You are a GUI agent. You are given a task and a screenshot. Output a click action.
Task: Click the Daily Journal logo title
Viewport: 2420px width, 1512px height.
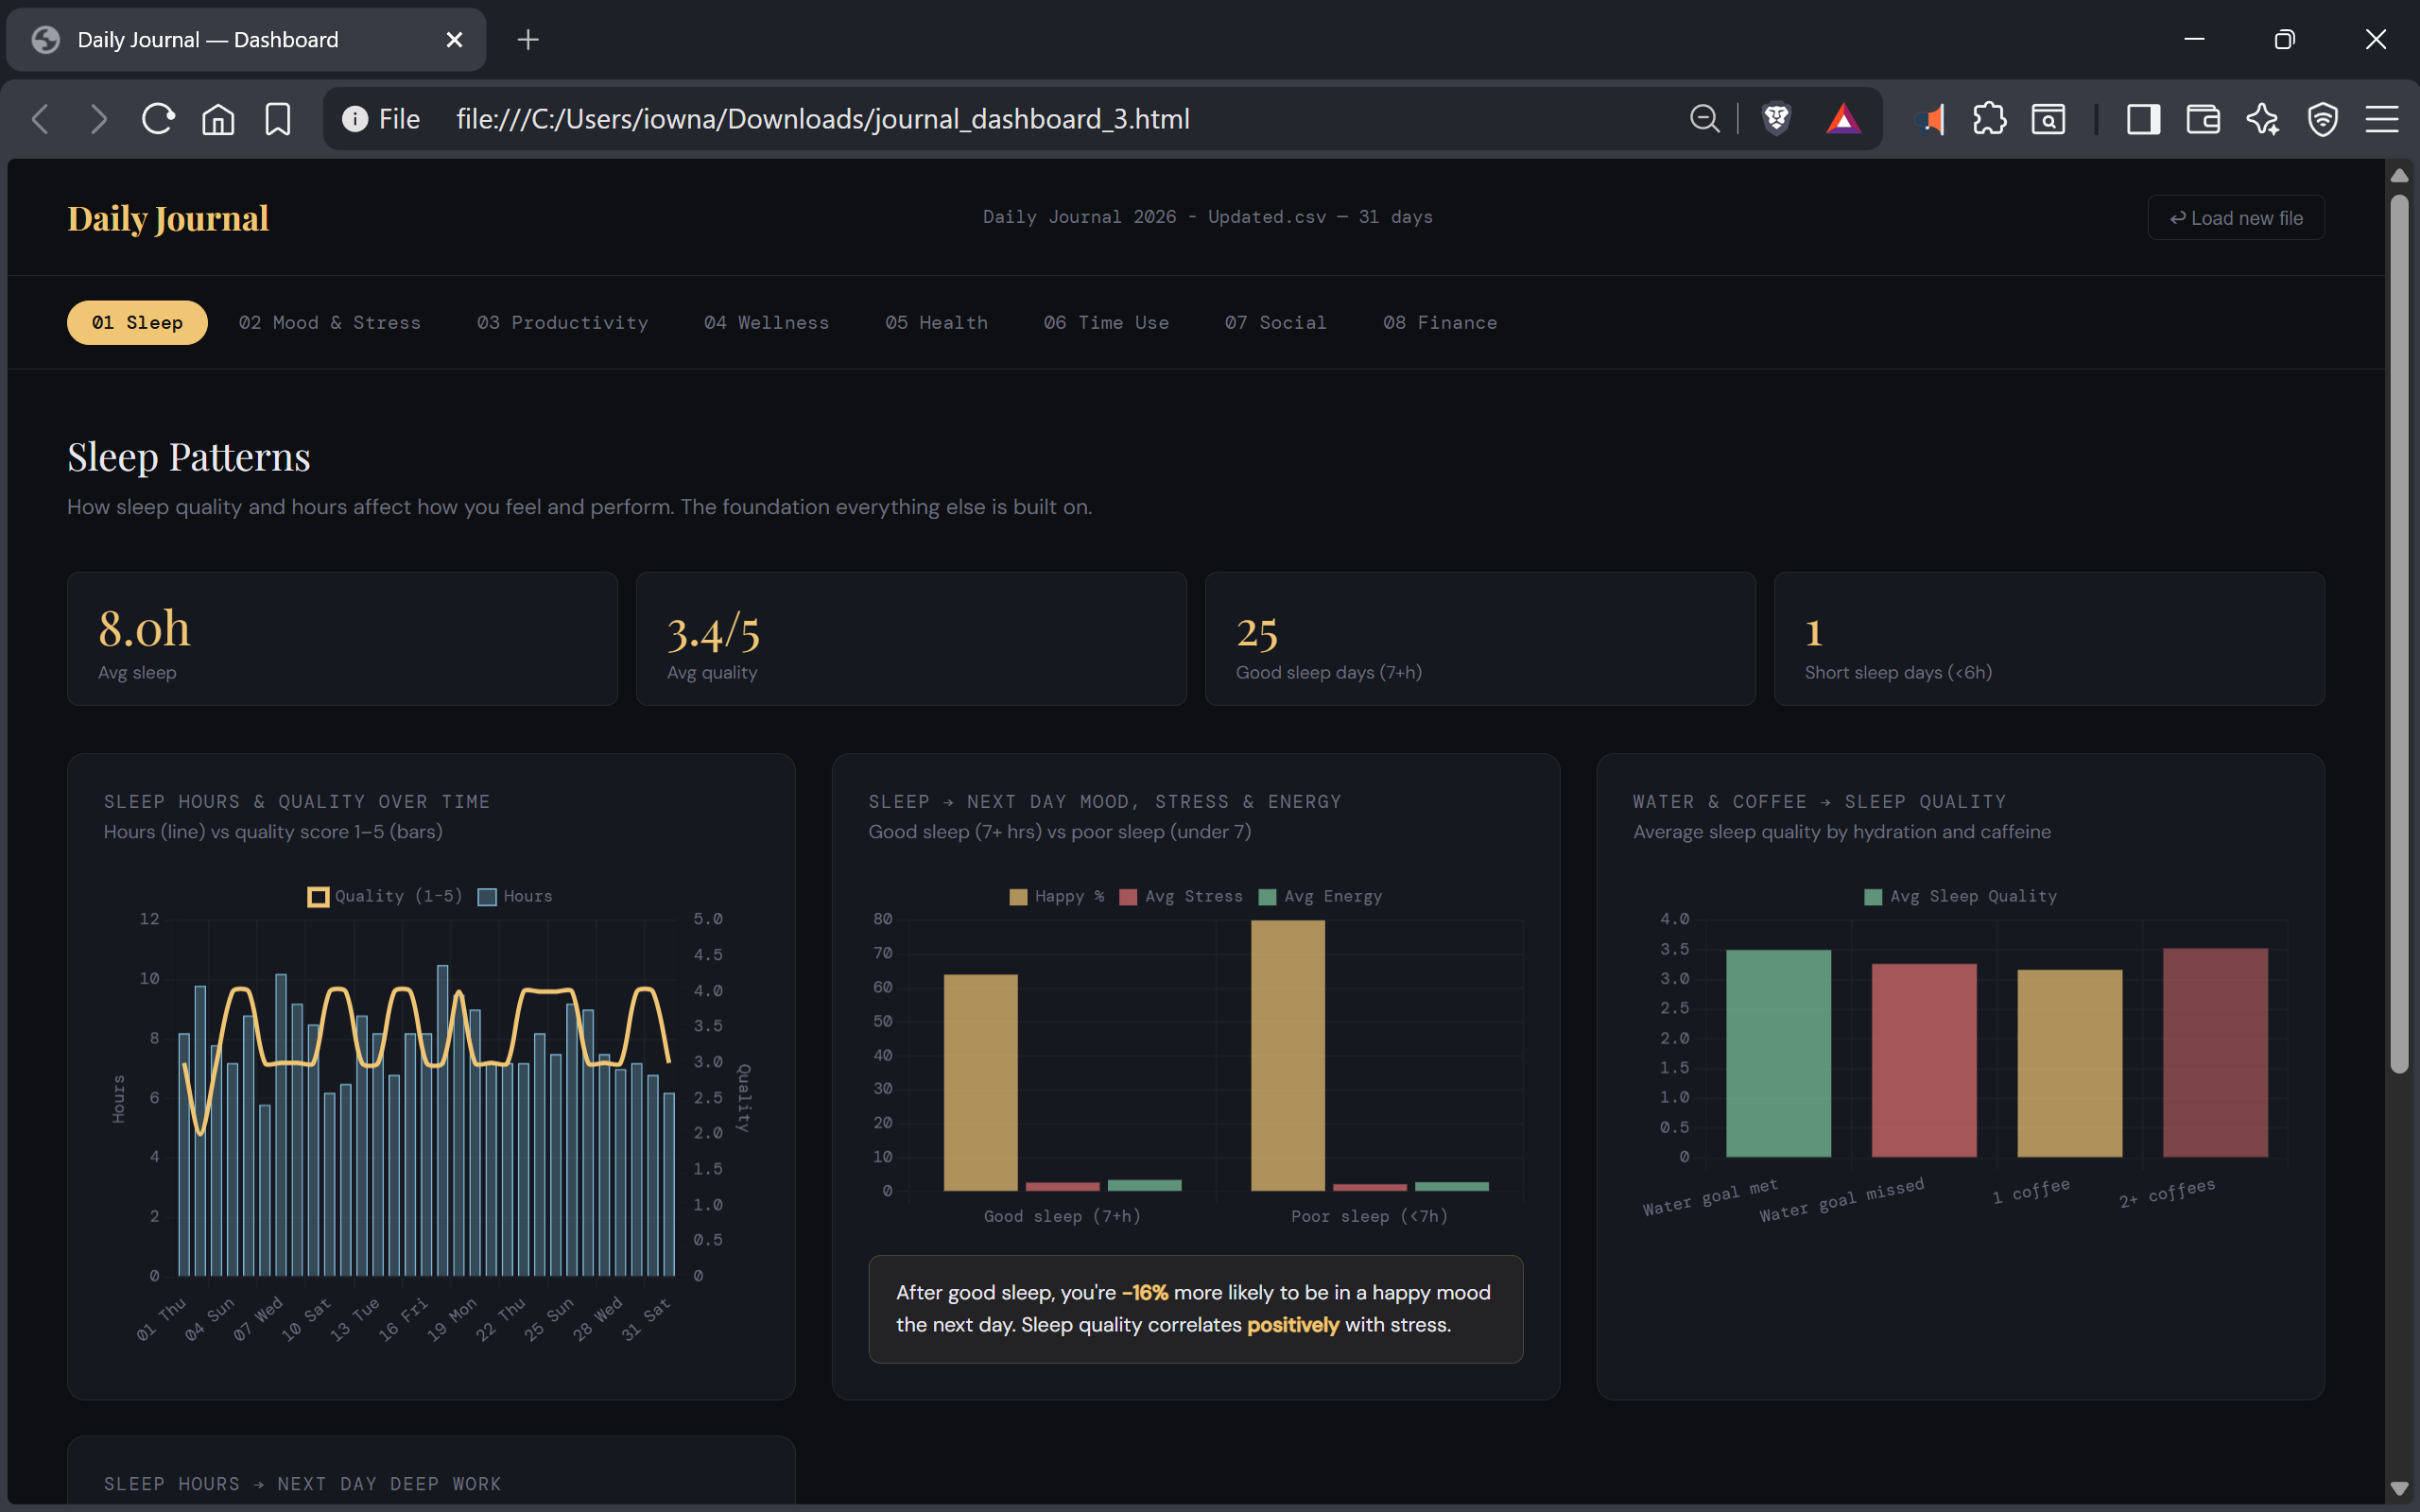coord(168,218)
